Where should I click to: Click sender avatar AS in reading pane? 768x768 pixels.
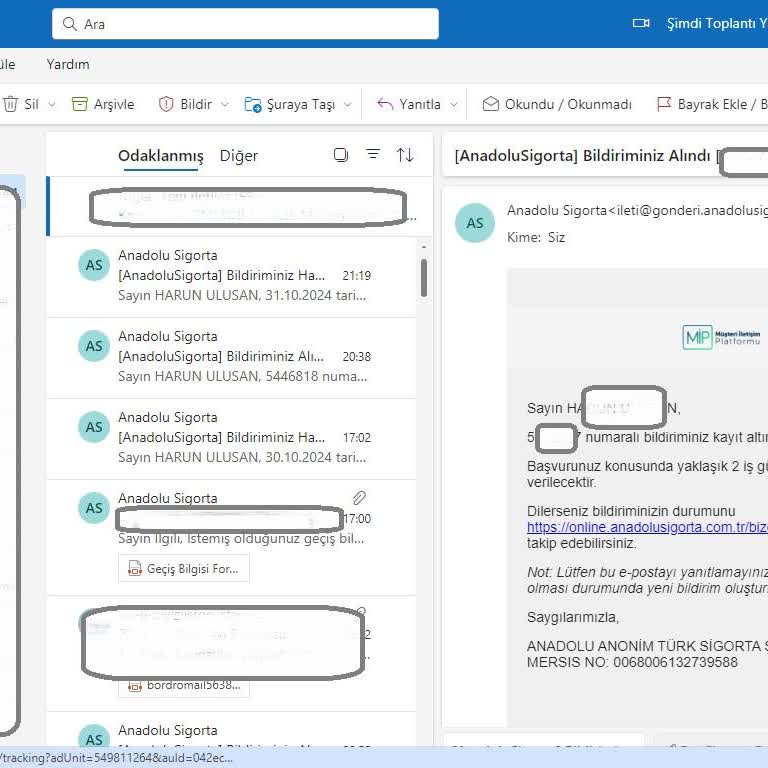coord(475,223)
